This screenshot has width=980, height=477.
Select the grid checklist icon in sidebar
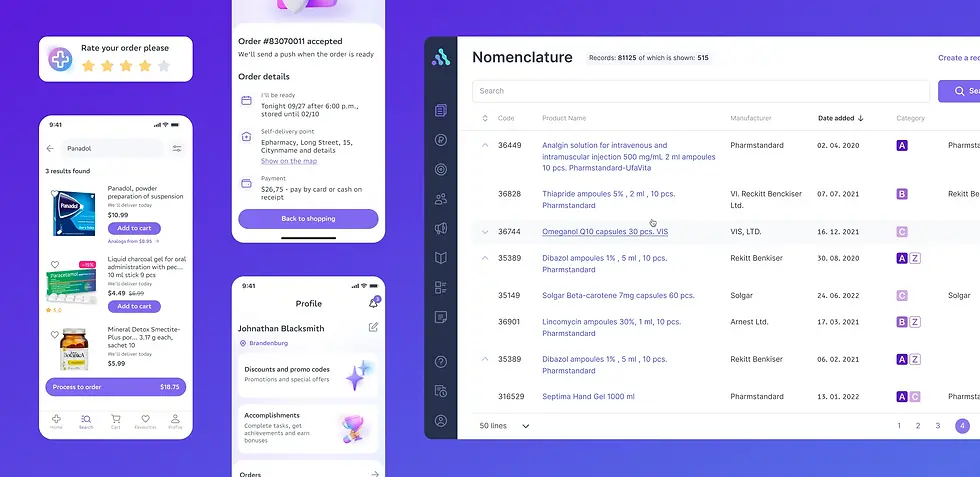pos(441,288)
